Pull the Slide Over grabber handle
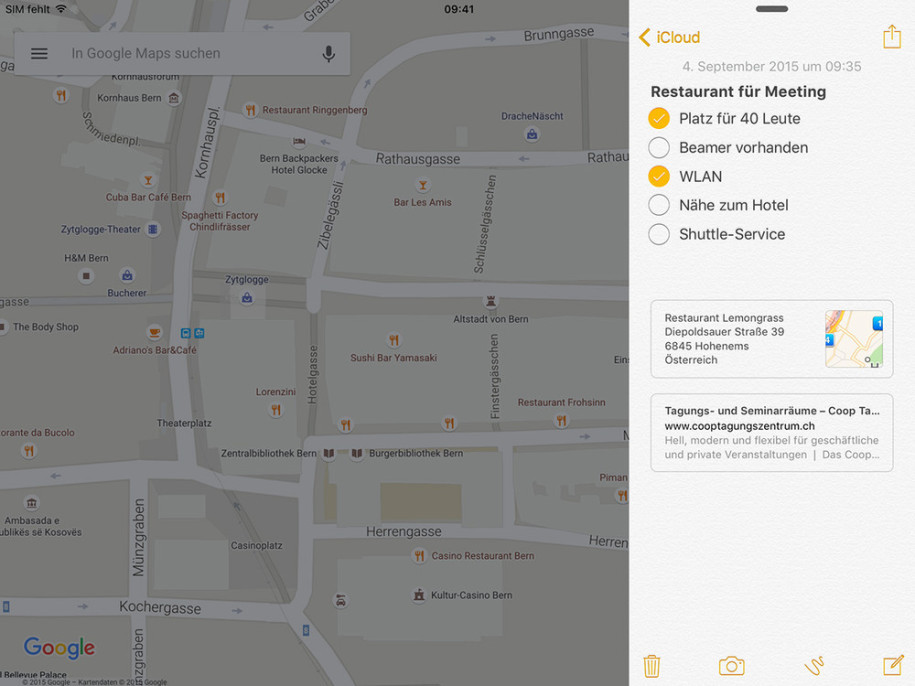This screenshot has width=915, height=686. (771, 9)
